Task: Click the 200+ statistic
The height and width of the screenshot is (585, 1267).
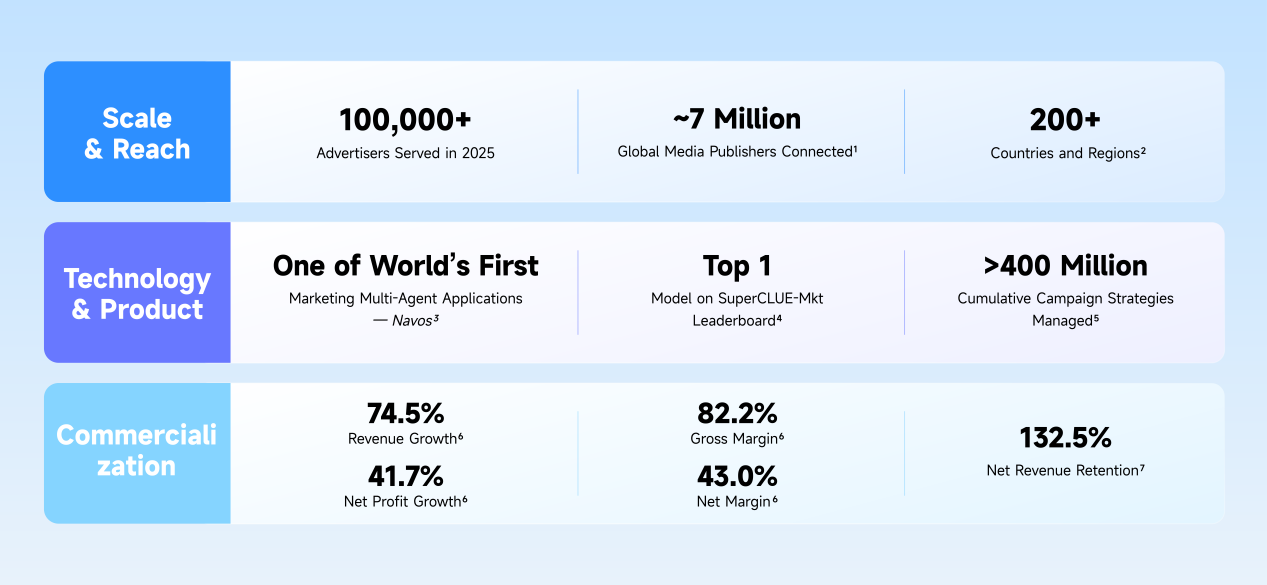Action: pyautogui.click(x=1065, y=120)
